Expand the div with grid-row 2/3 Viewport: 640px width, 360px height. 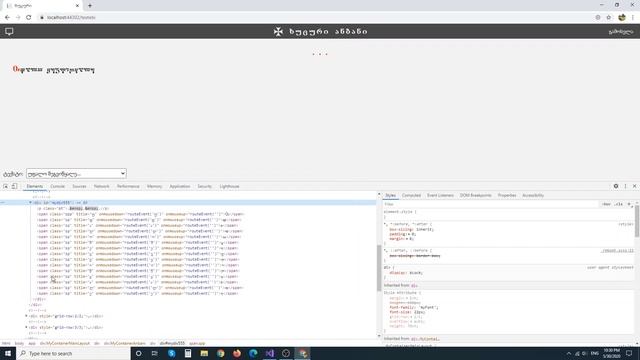(x=26, y=316)
